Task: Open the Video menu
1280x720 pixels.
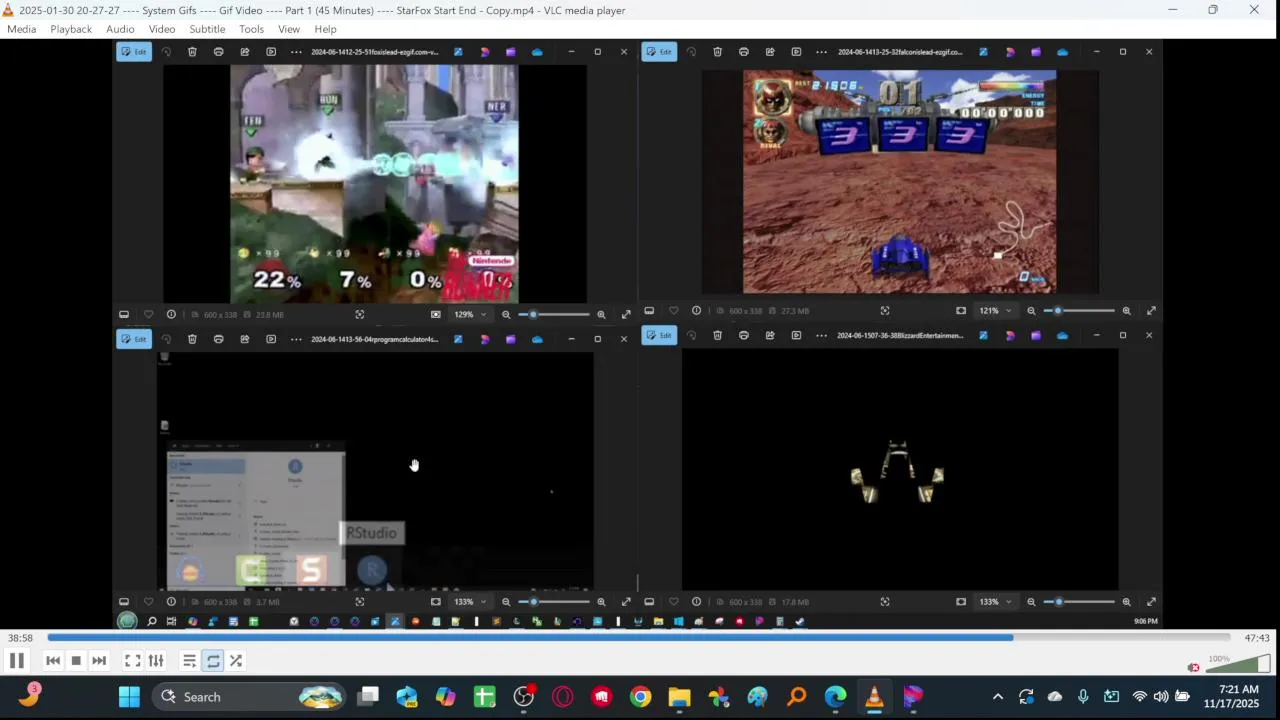Action: pyautogui.click(x=162, y=29)
